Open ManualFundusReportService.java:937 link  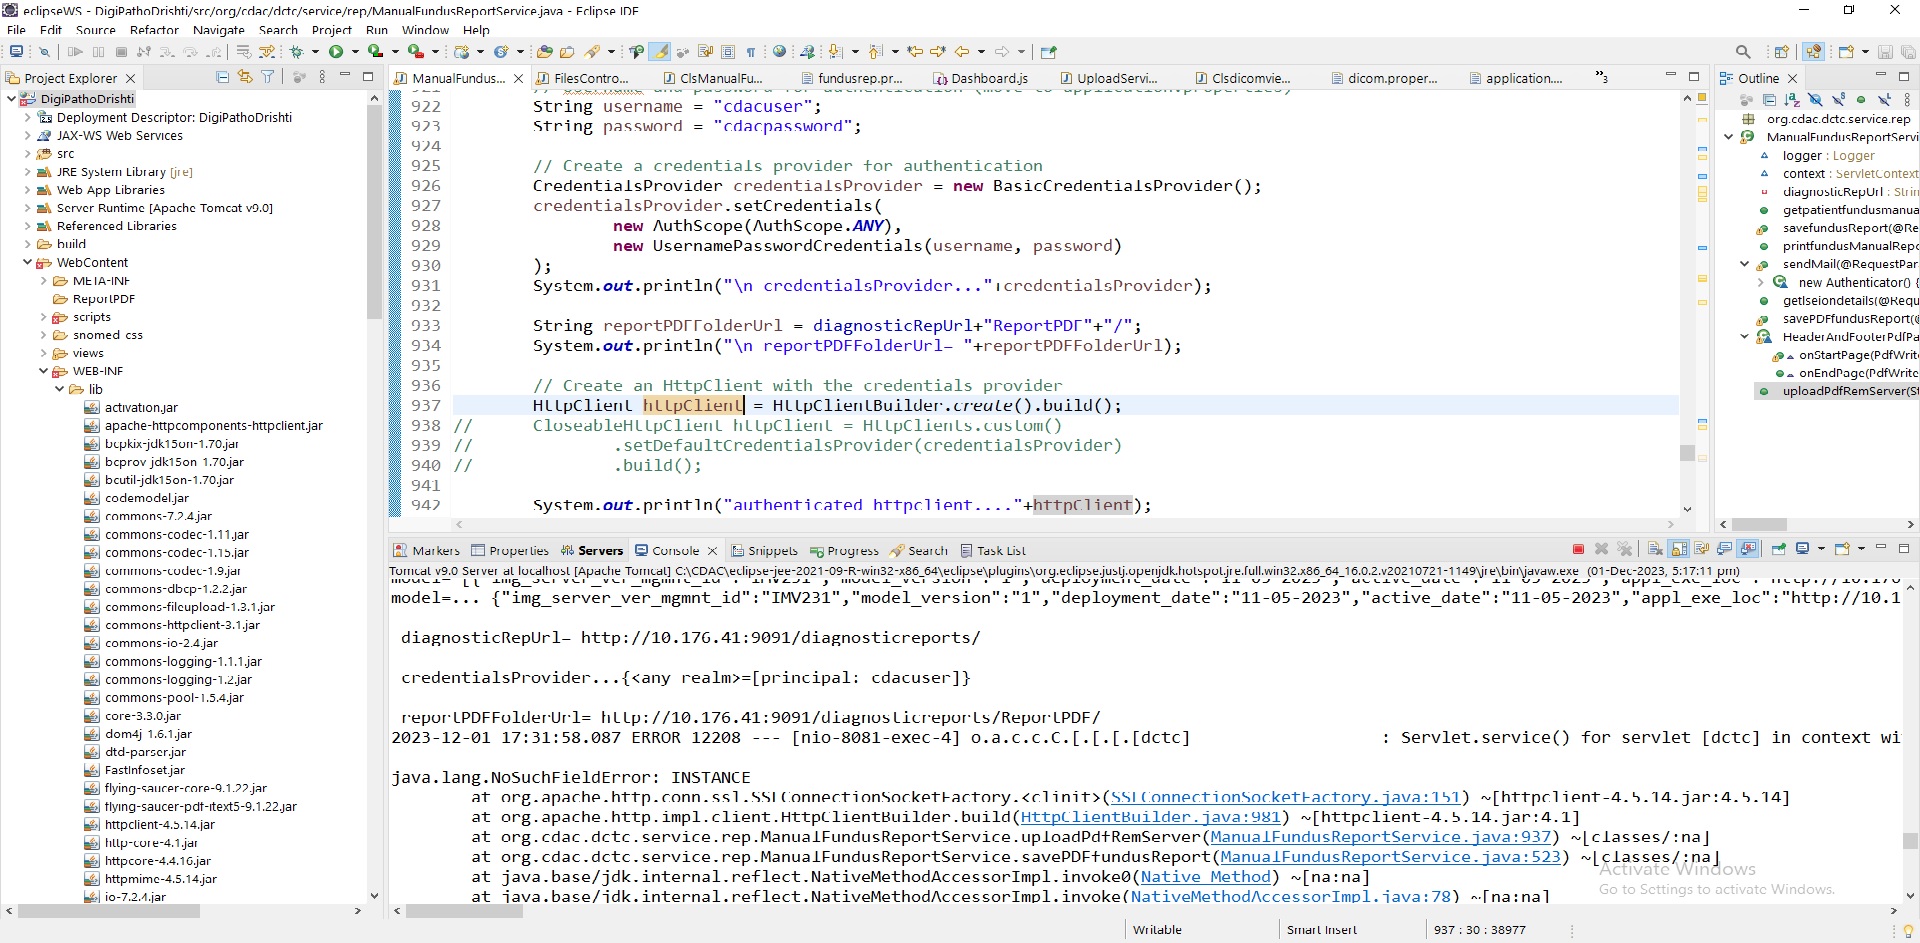click(1380, 837)
